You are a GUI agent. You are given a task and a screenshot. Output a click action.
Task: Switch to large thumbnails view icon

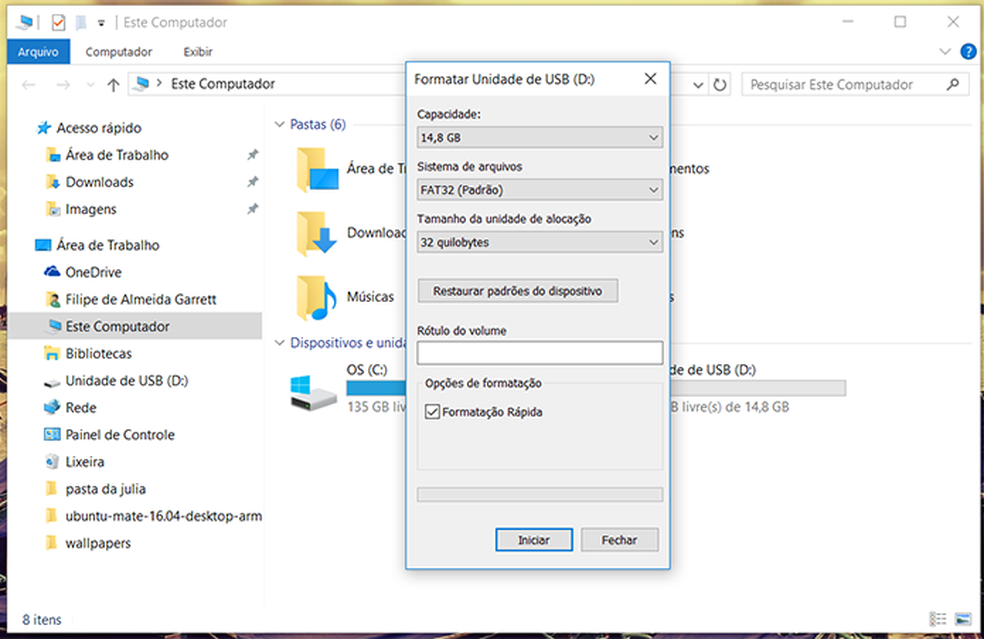[x=963, y=619]
